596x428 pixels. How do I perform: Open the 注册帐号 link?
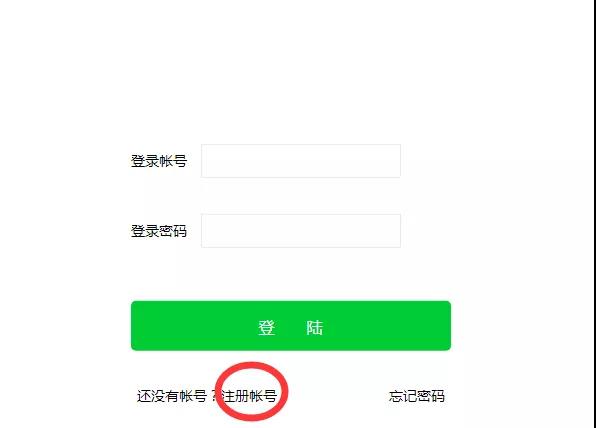[249, 396]
